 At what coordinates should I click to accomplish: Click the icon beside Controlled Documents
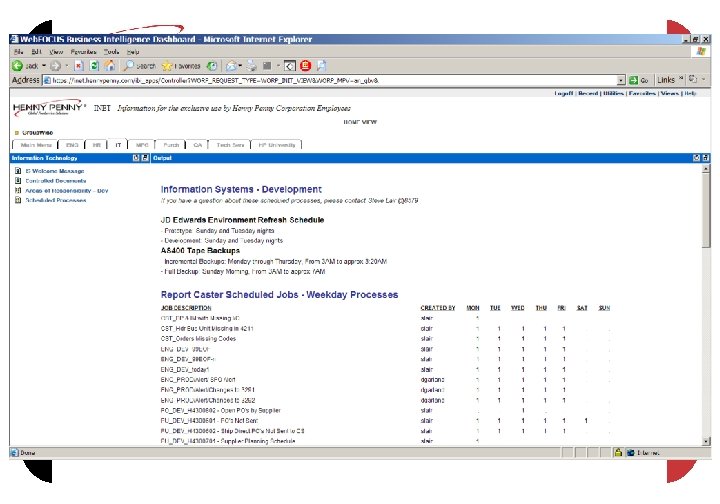[18, 181]
